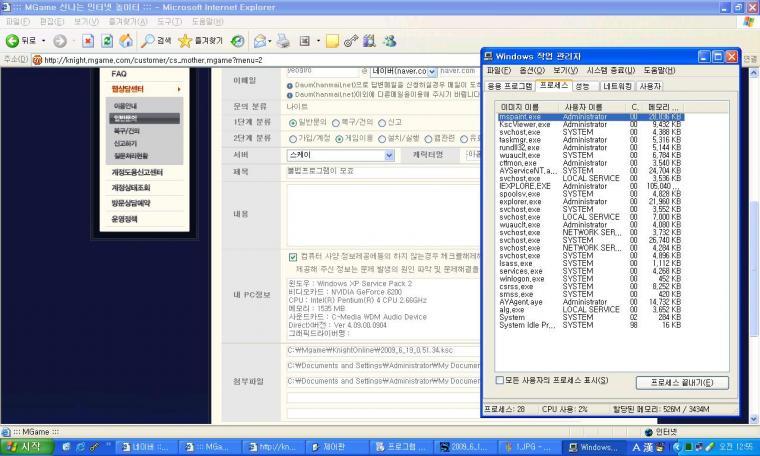Click the Start (시작) button
Screen dimensions: 760x456
(27, 447)
